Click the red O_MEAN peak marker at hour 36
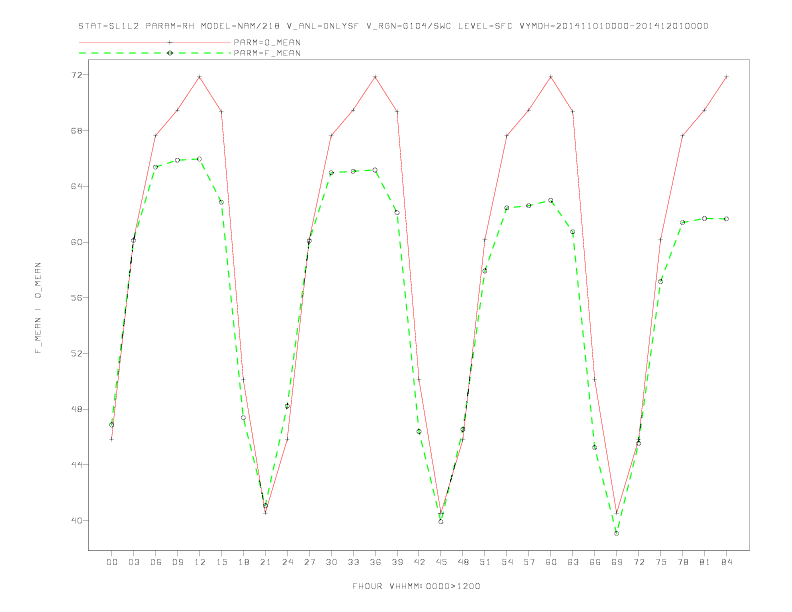This screenshot has height=612, width=792. (x=375, y=77)
